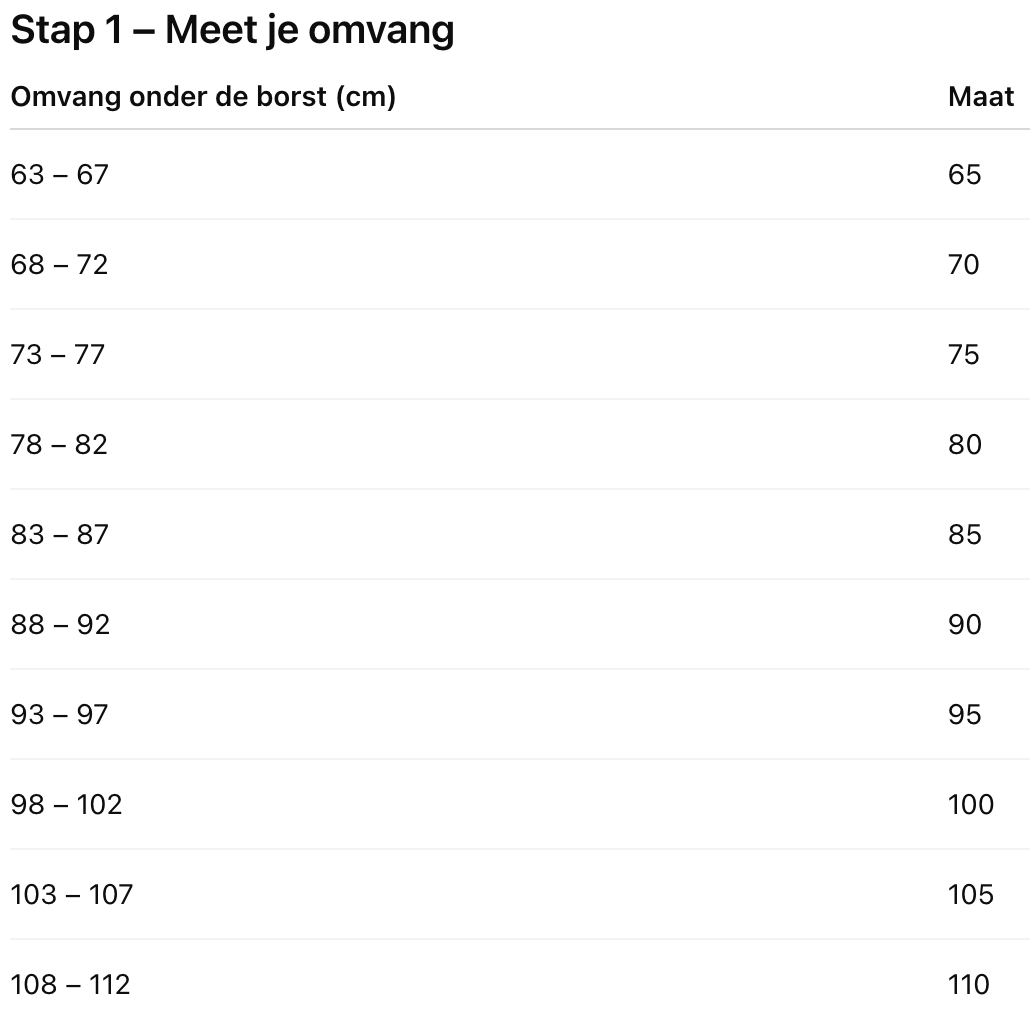Click size 110 in the Maat column
The height and width of the screenshot is (1024, 1030).
(x=969, y=985)
